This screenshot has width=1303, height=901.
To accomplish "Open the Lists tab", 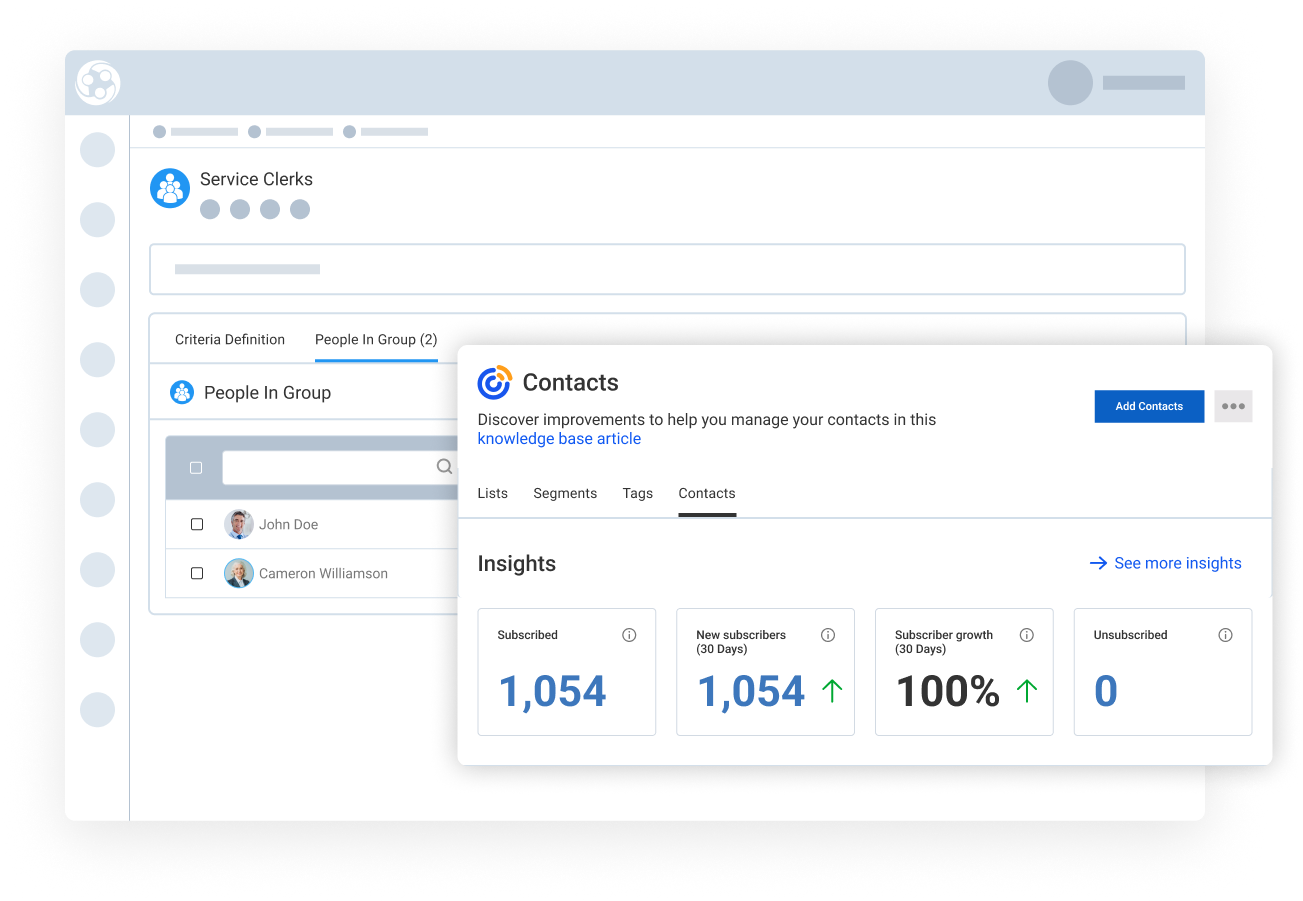I will pyautogui.click(x=493, y=493).
